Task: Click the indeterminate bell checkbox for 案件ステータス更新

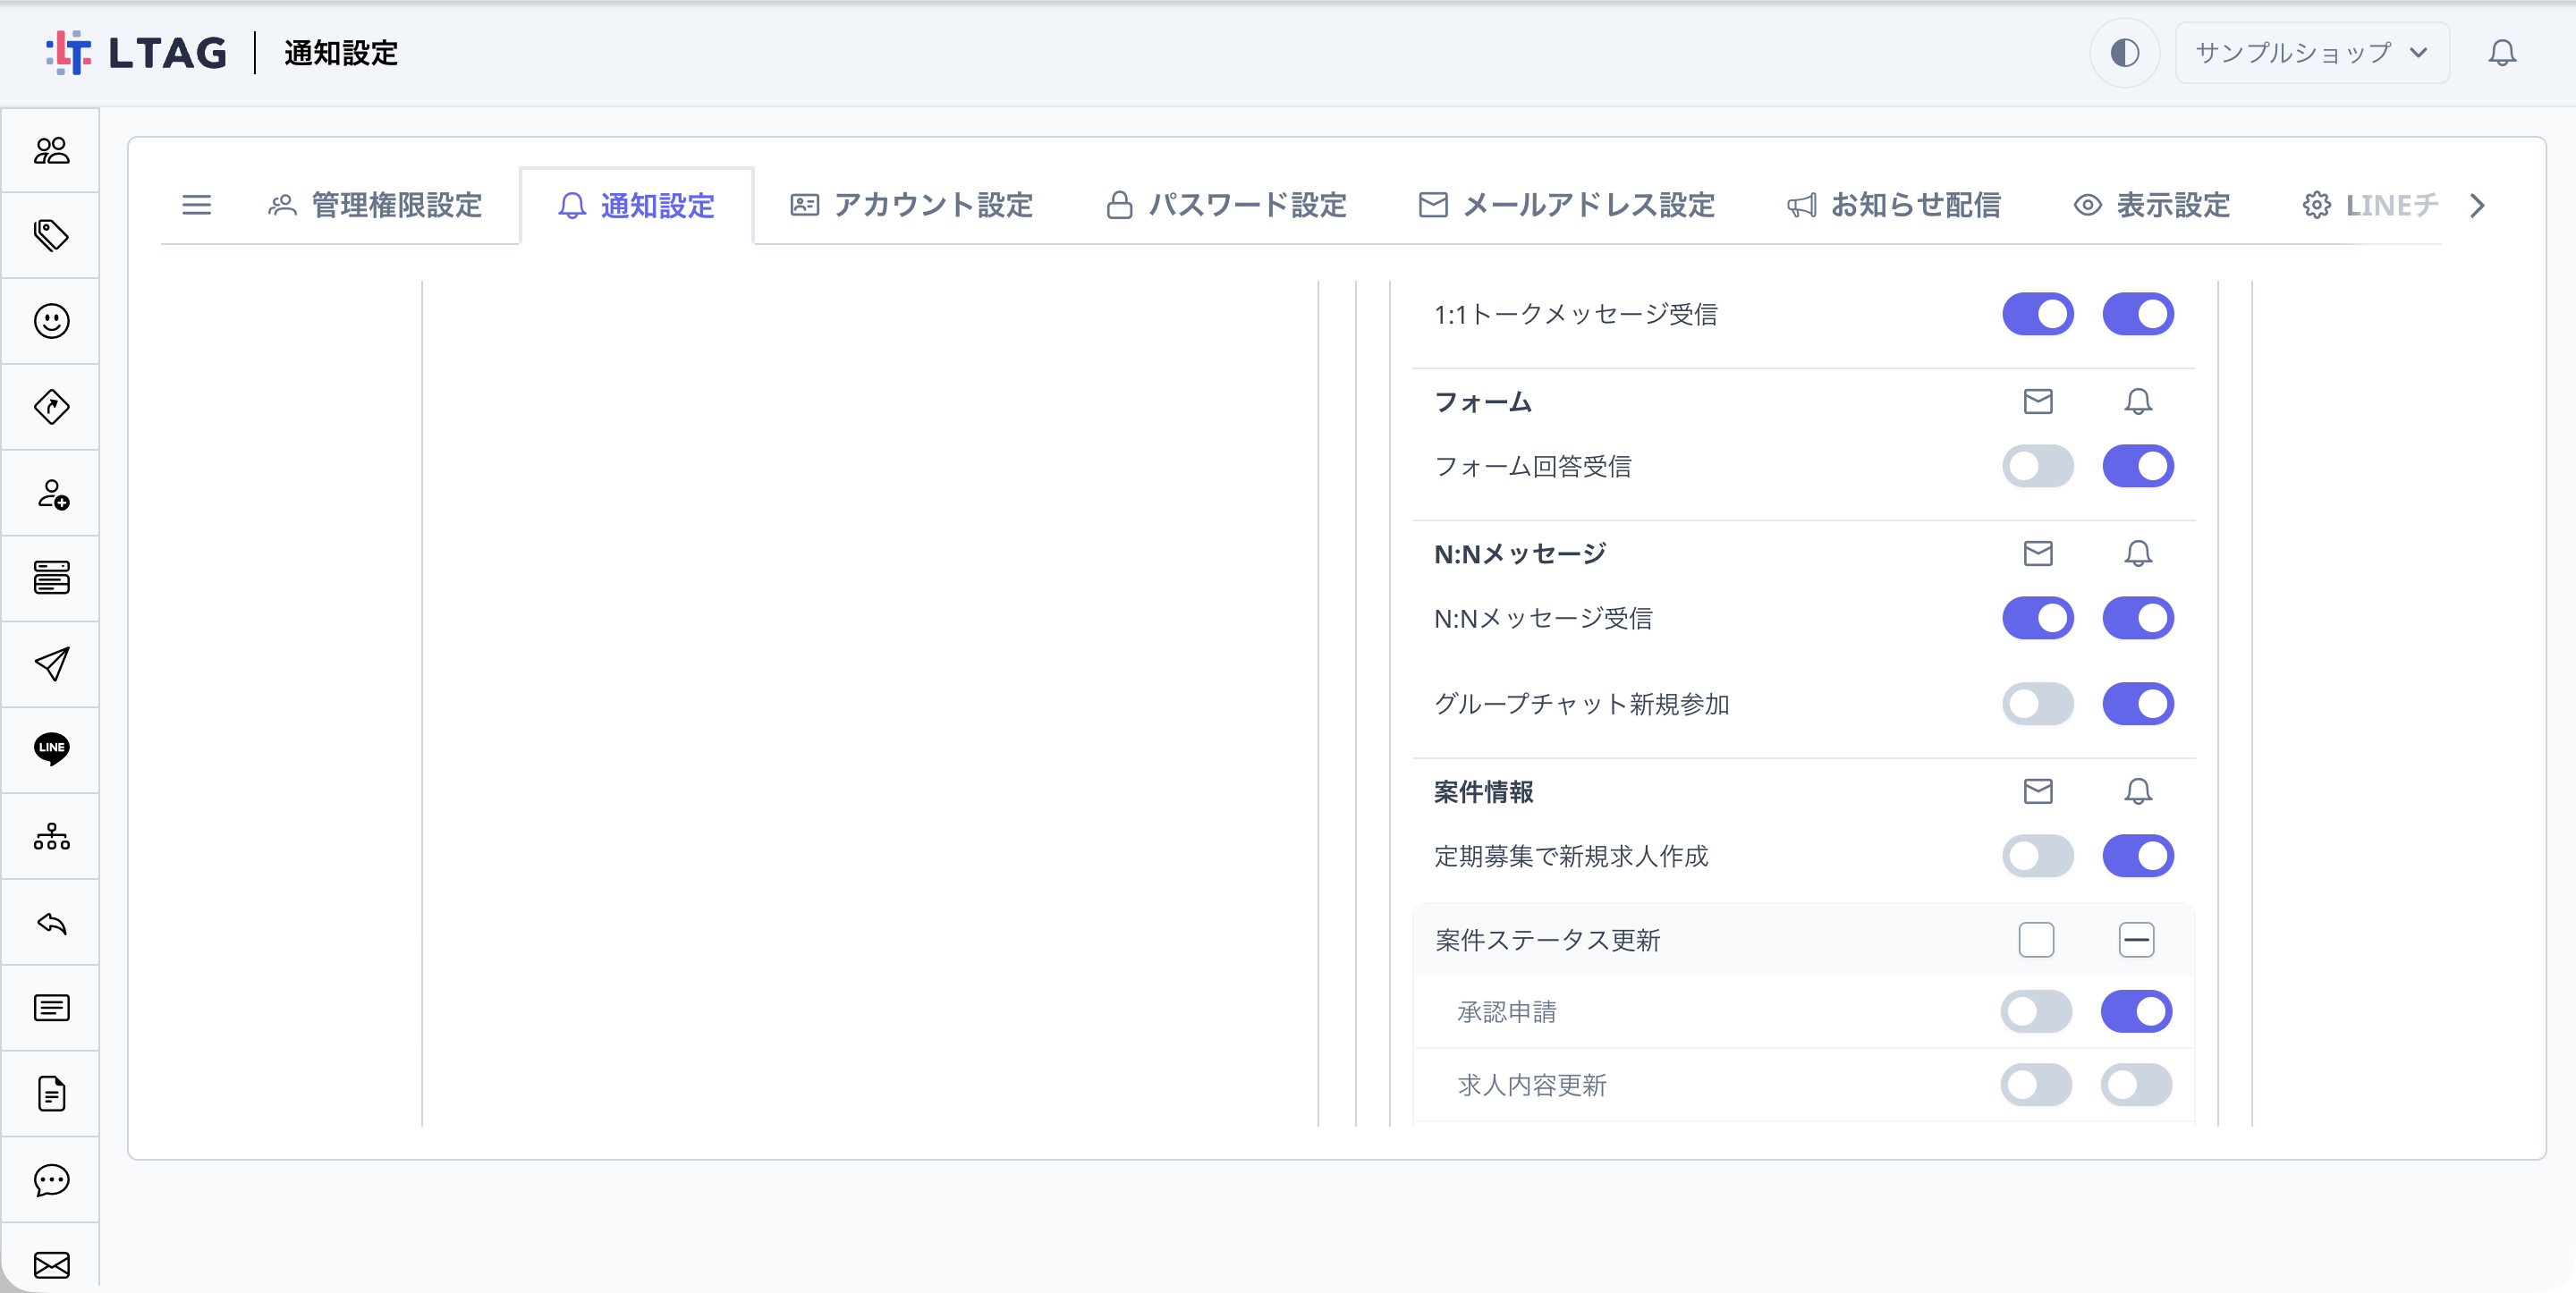Action: point(2136,940)
